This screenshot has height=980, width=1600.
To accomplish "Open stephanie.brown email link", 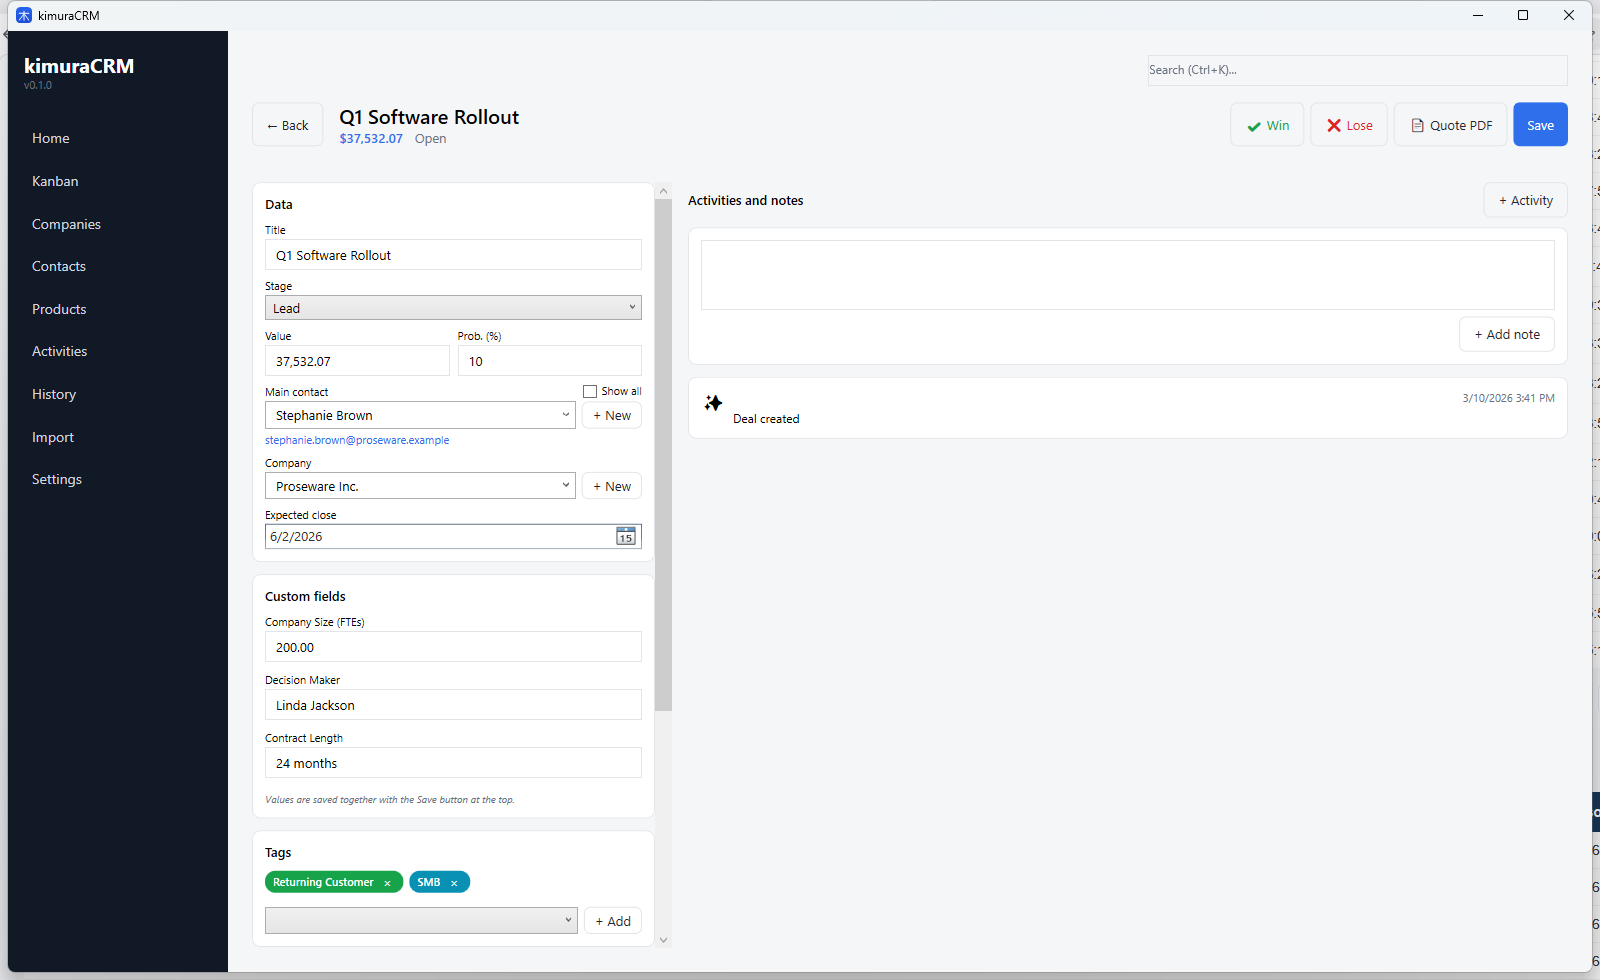I will pyautogui.click(x=357, y=440).
